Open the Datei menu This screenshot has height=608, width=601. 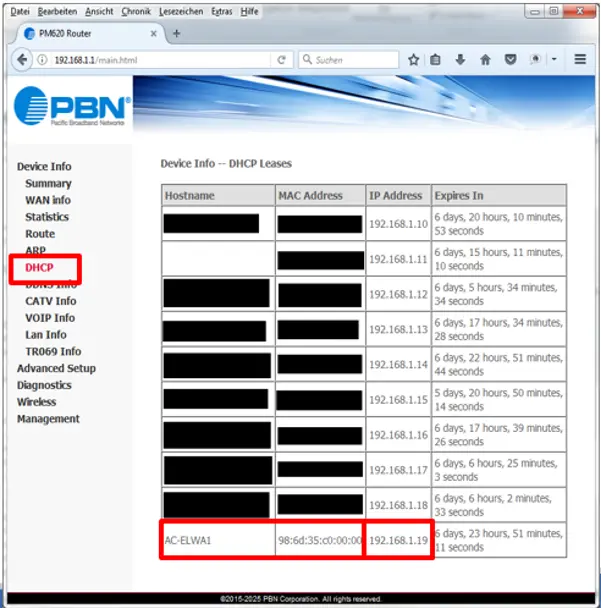click(x=20, y=12)
